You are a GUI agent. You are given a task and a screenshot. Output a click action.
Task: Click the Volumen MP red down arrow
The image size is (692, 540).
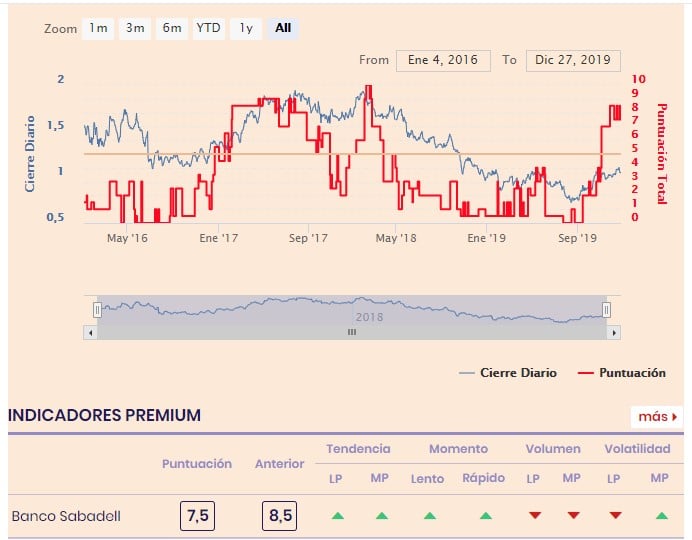(x=573, y=515)
